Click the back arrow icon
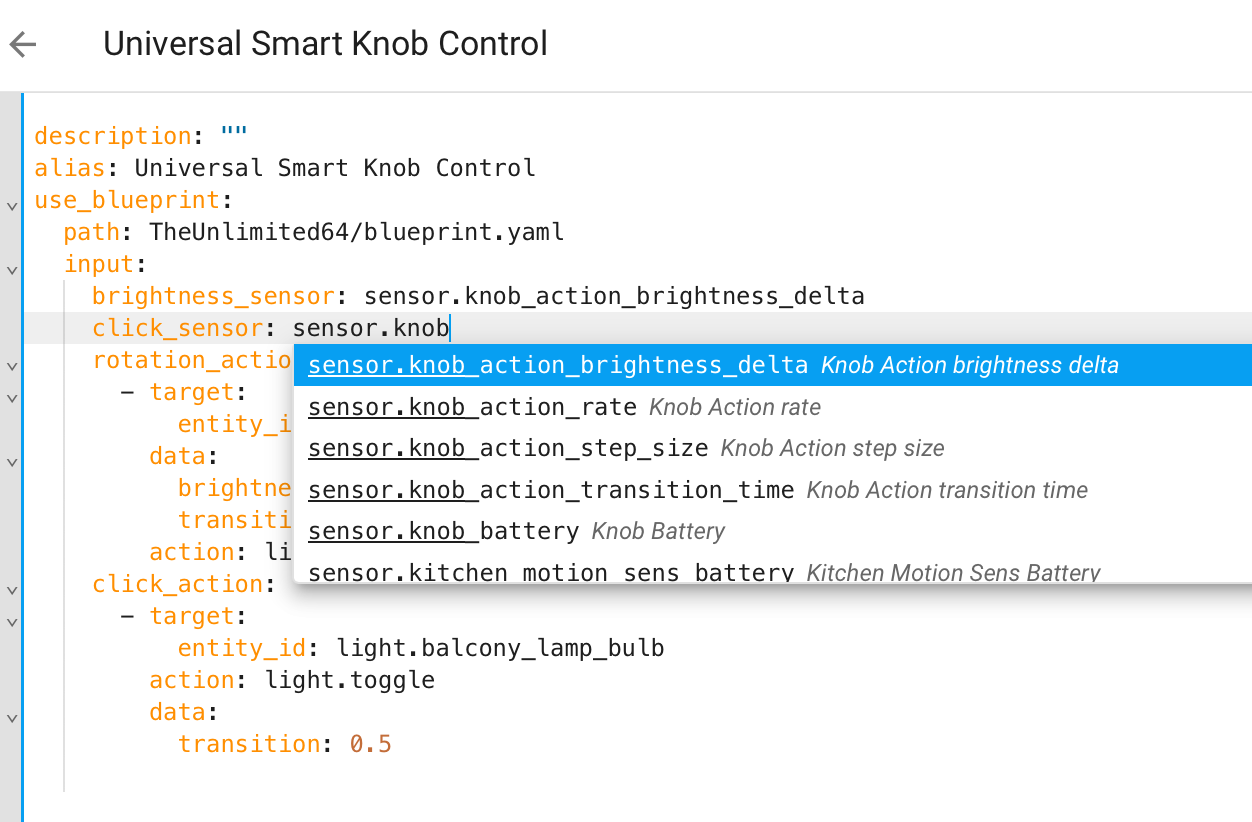Screen dimensions: 1252x822 pyautogui.click(x=23, y=44)
